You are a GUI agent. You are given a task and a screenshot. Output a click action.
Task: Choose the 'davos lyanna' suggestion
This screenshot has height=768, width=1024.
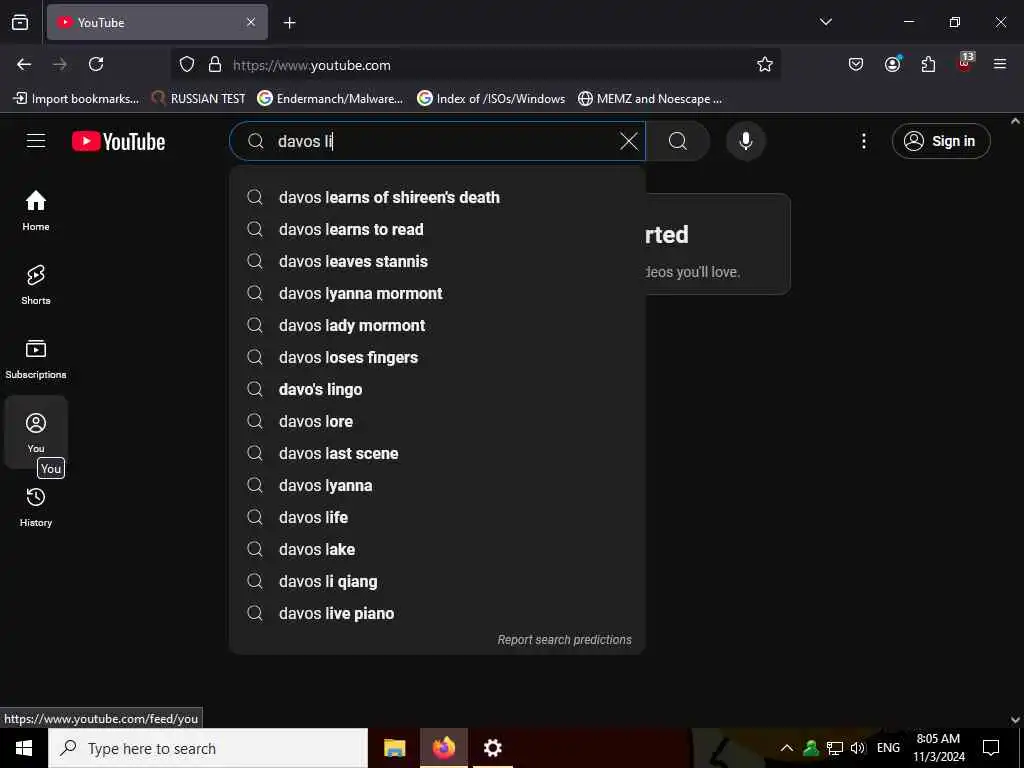(437, 485)
